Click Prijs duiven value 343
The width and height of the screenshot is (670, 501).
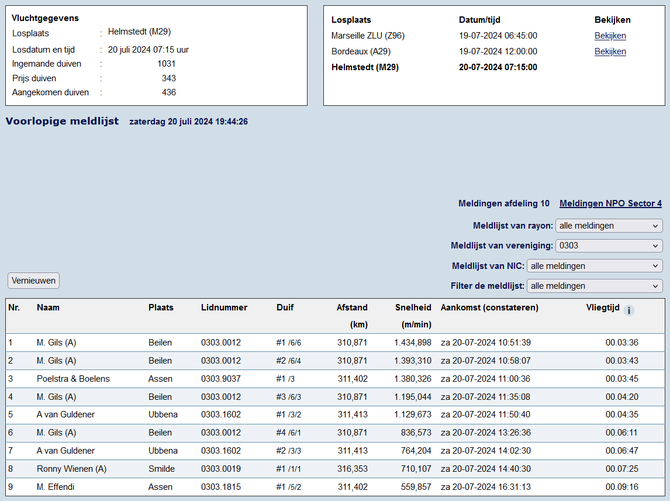pyautogui.click(x=169, y=78)
